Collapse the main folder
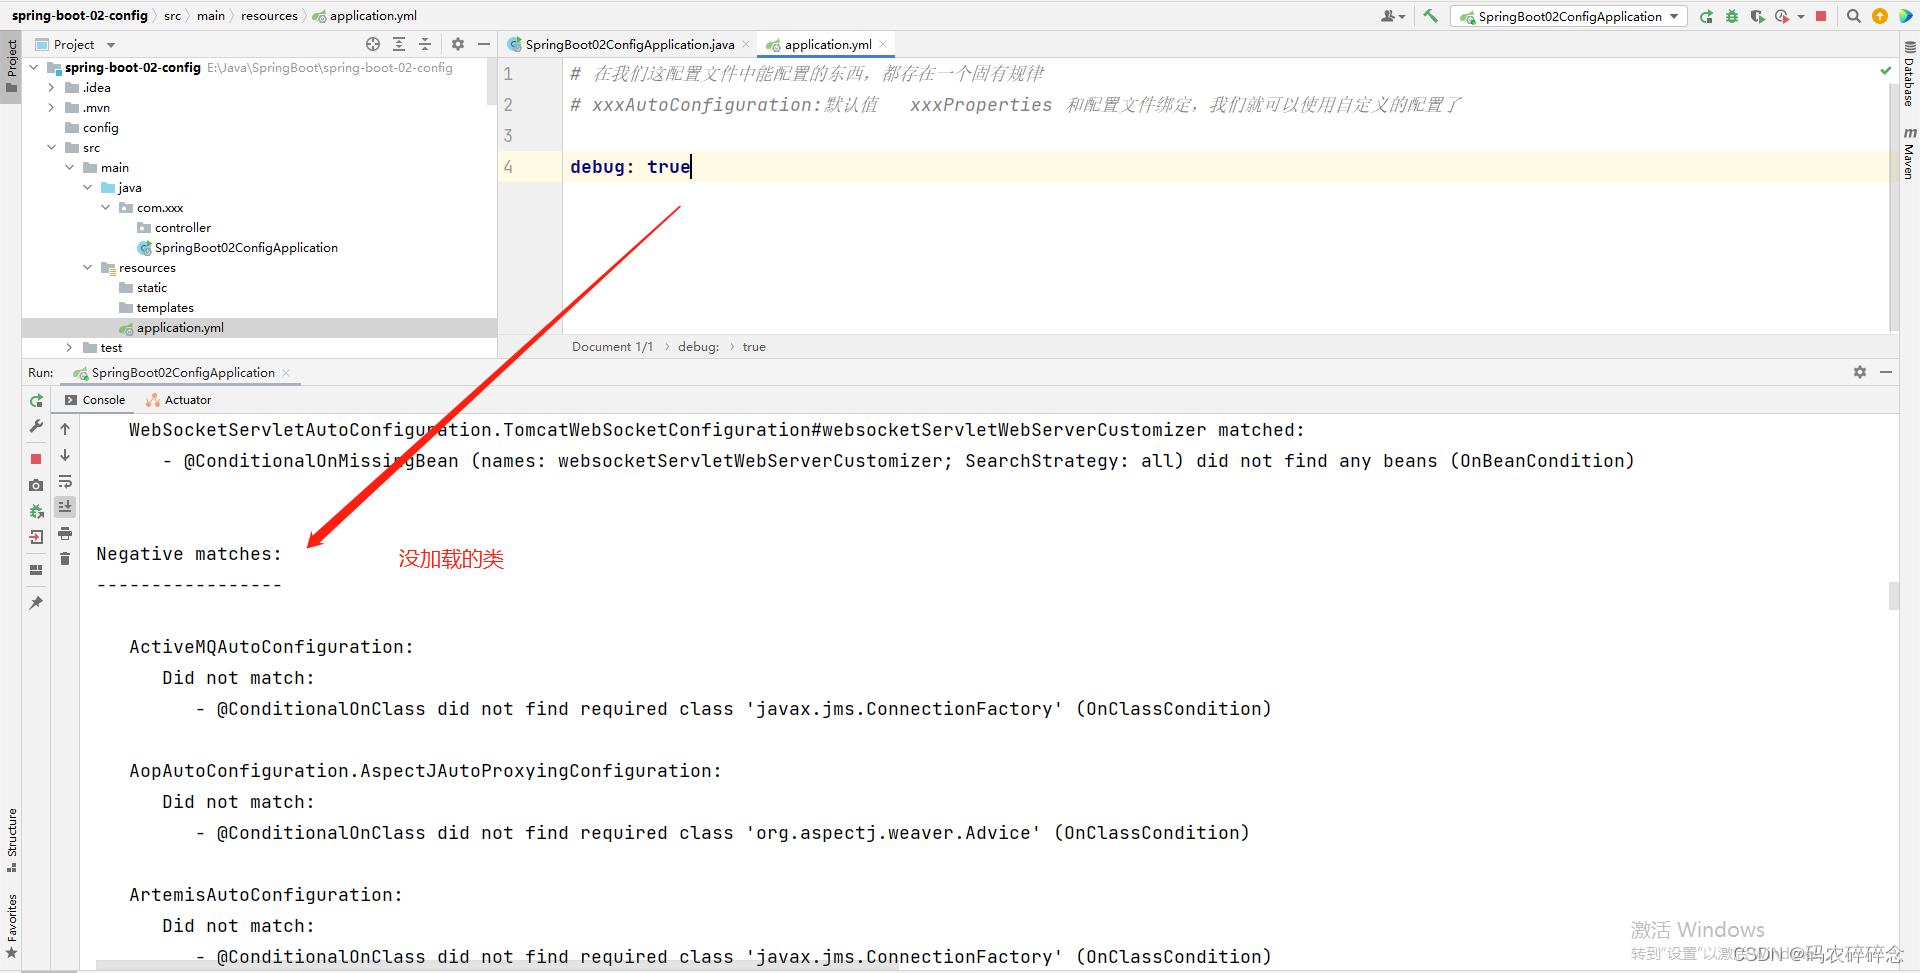This screenshot has height=973, width=1920. pyautogui.click(x=70, y=167)
